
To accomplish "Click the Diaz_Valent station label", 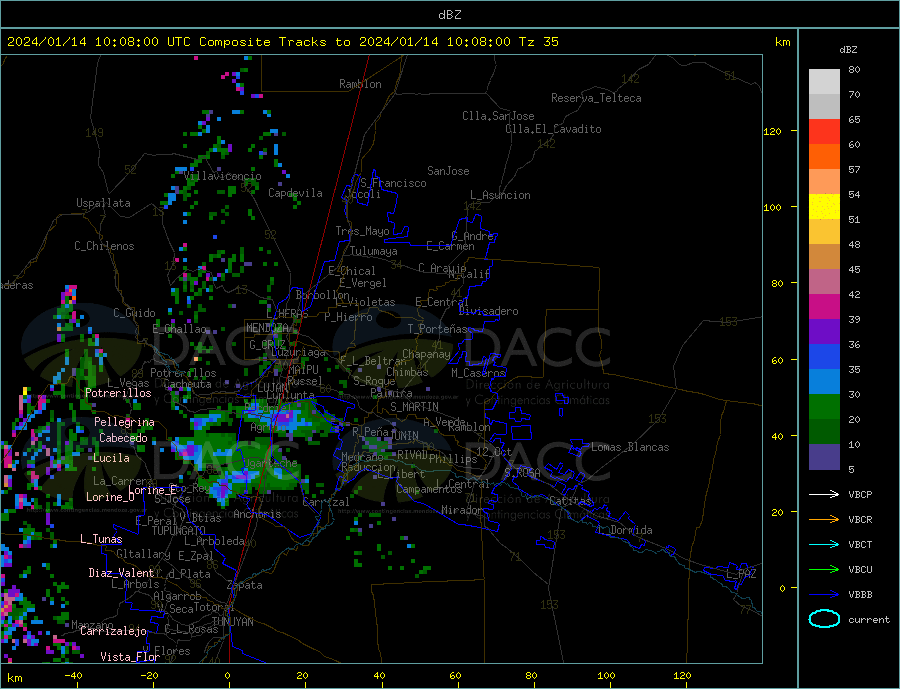I will click(x=121, y=573).
